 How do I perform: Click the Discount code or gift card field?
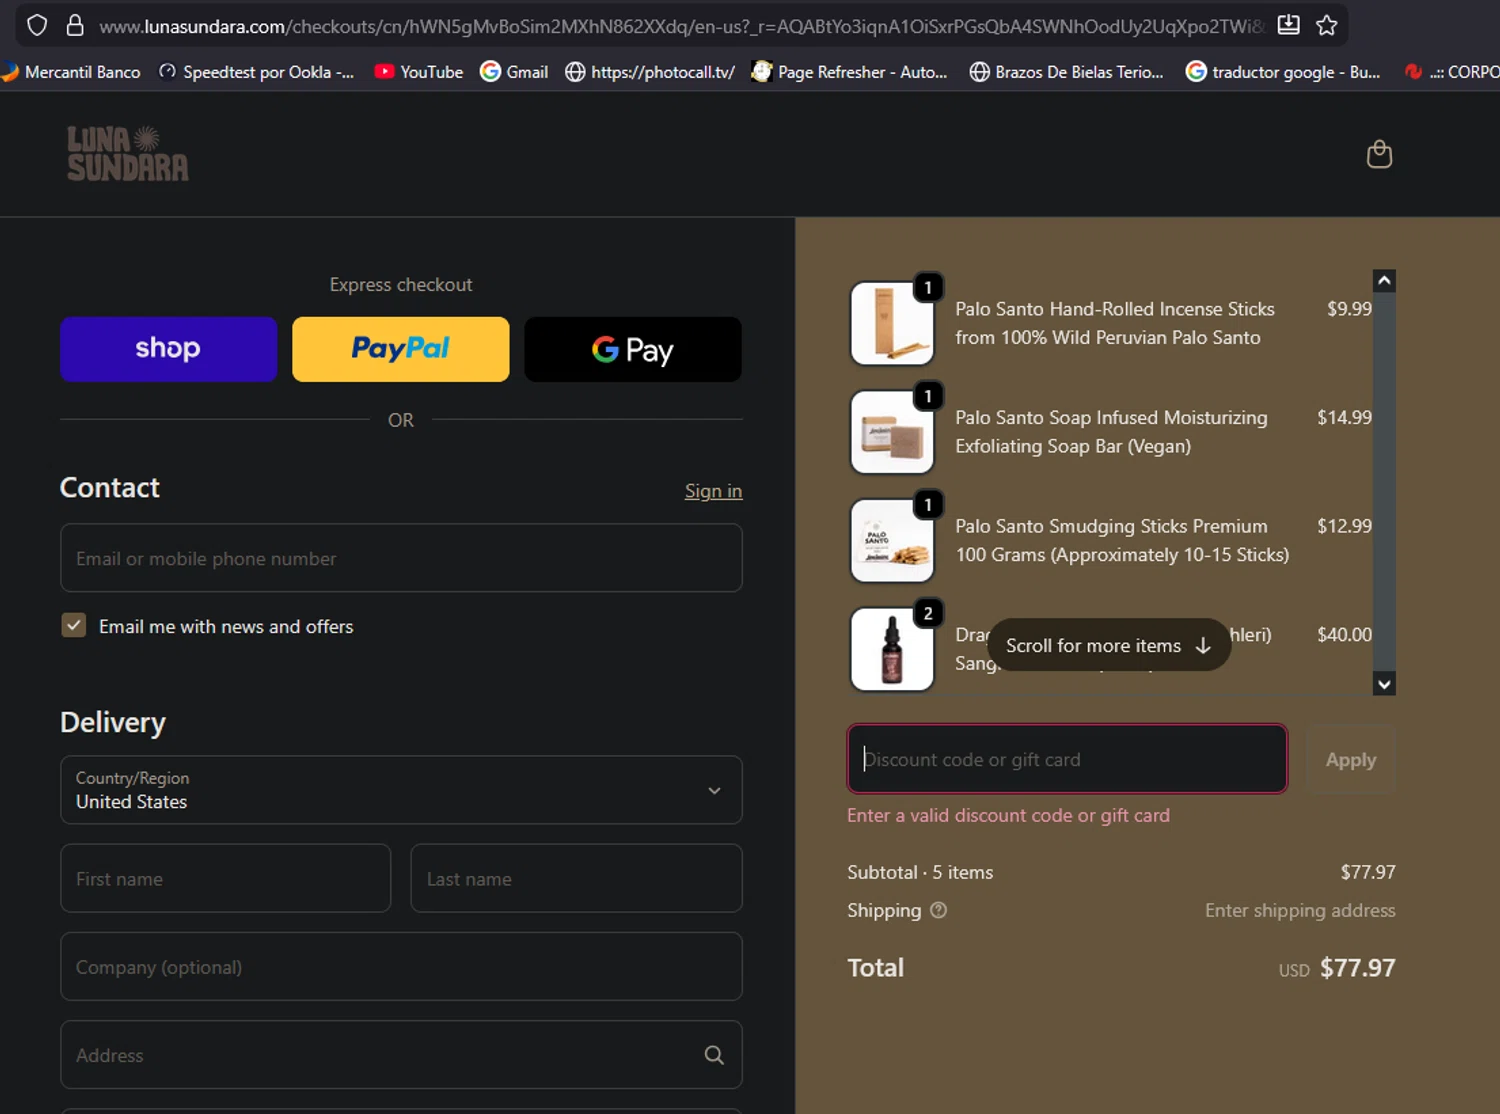pyautogui.click(x=1067, y=759)
